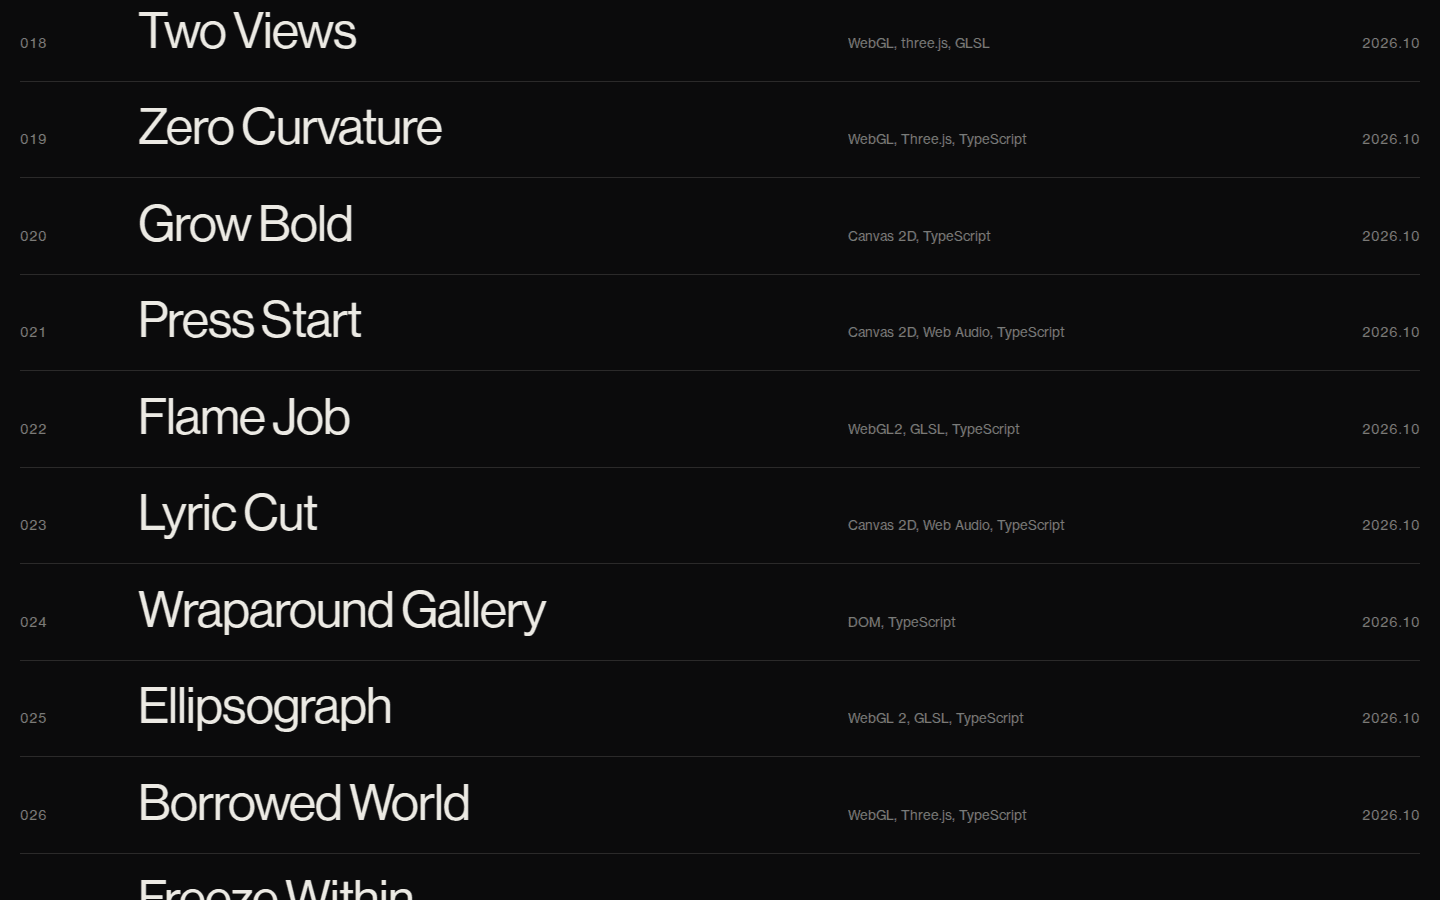The height and width of the screenshot is (900, 1440).
Task: Click the 2026.10 date in Grow Bold row
Action: 1390,236
